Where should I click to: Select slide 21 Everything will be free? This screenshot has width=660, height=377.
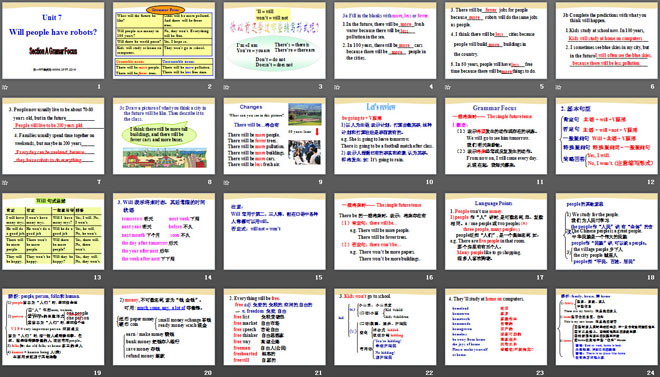[x=274, y=327]
